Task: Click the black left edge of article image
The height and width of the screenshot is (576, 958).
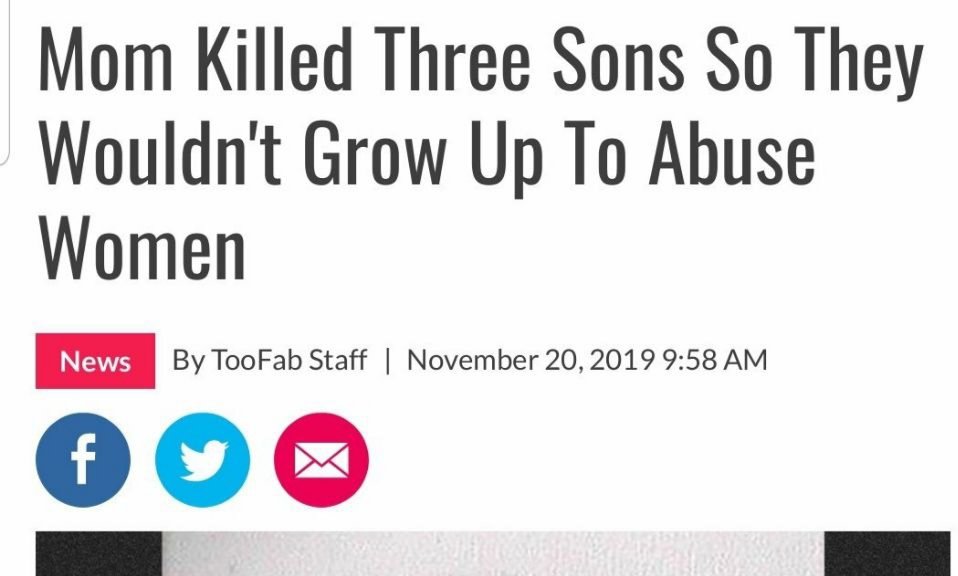Action: click(x=97, y=553)
